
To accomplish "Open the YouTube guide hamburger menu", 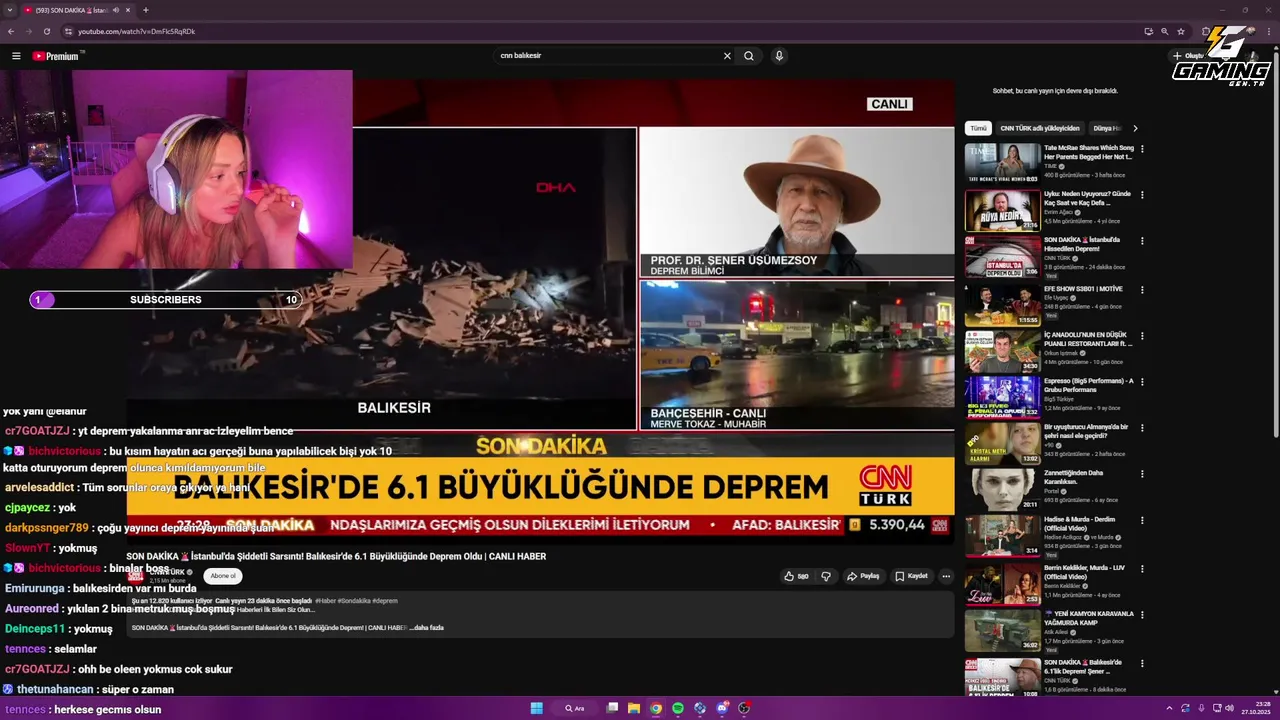I will 16,56.
